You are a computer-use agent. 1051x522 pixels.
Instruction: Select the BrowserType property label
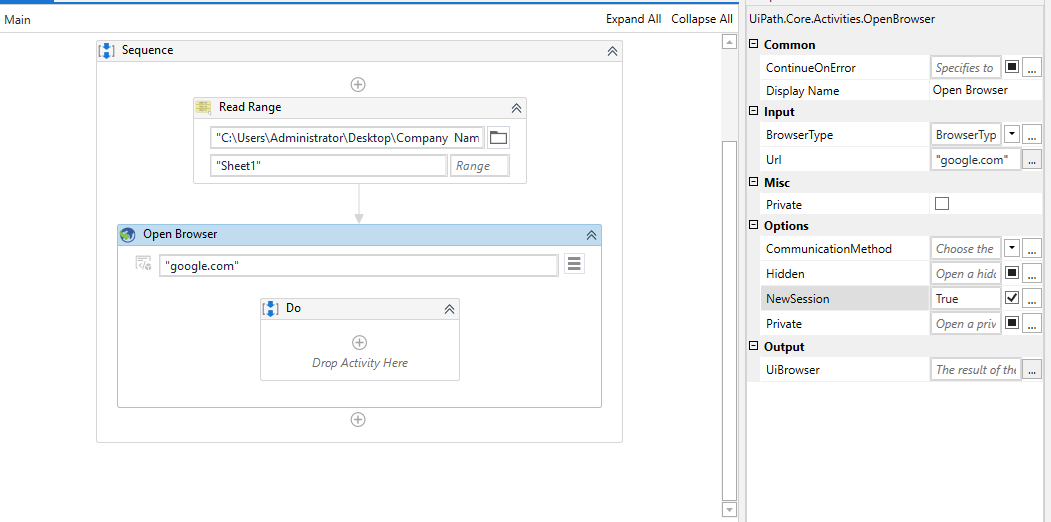(x=799, y=135)
